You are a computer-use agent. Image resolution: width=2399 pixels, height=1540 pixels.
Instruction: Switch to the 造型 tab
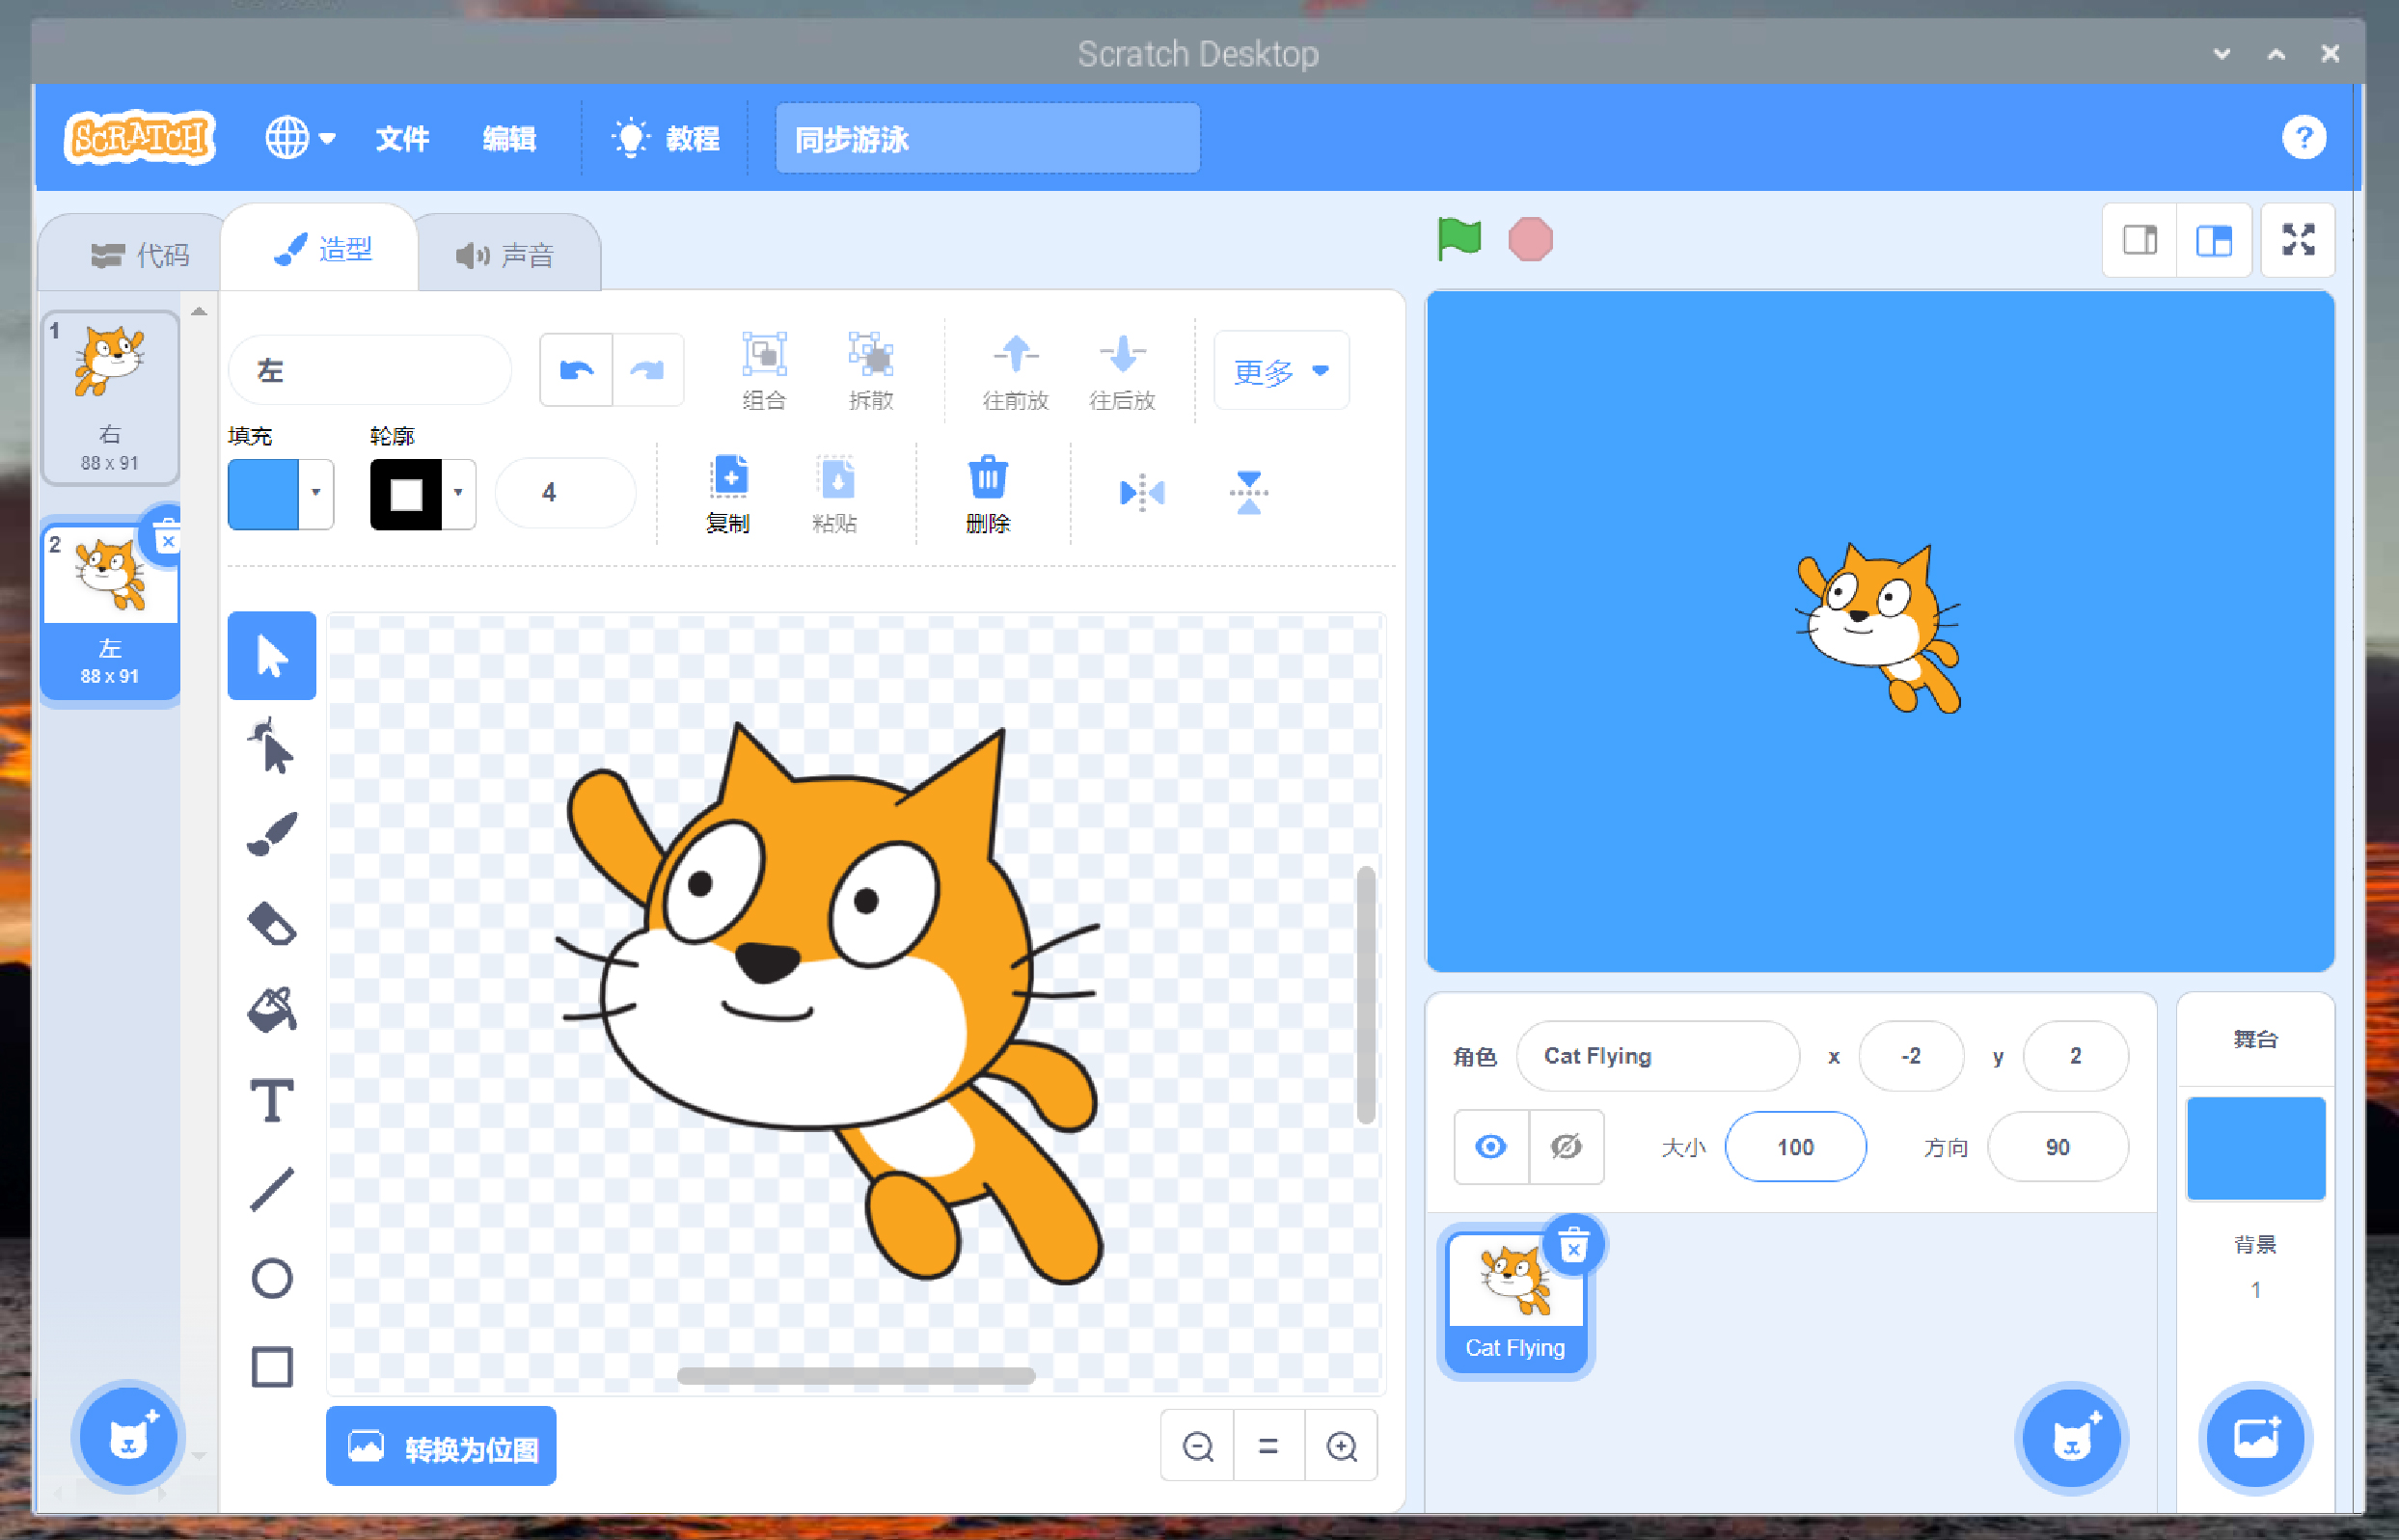(323, 250)
